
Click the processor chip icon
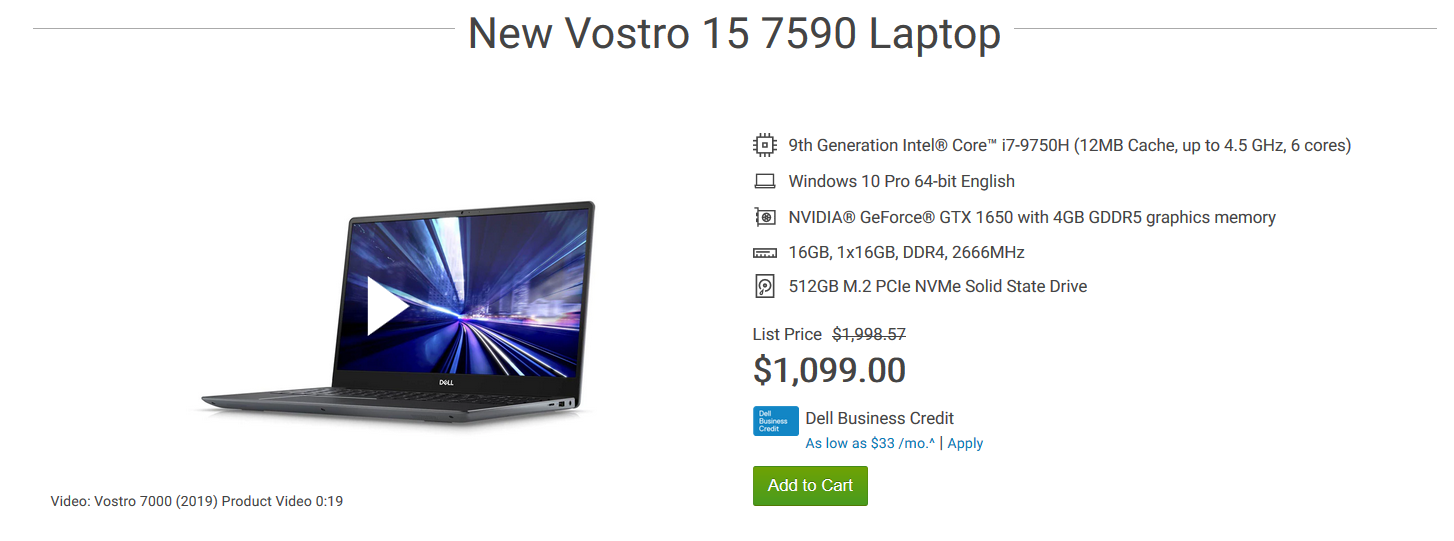(x=764, y=145)
